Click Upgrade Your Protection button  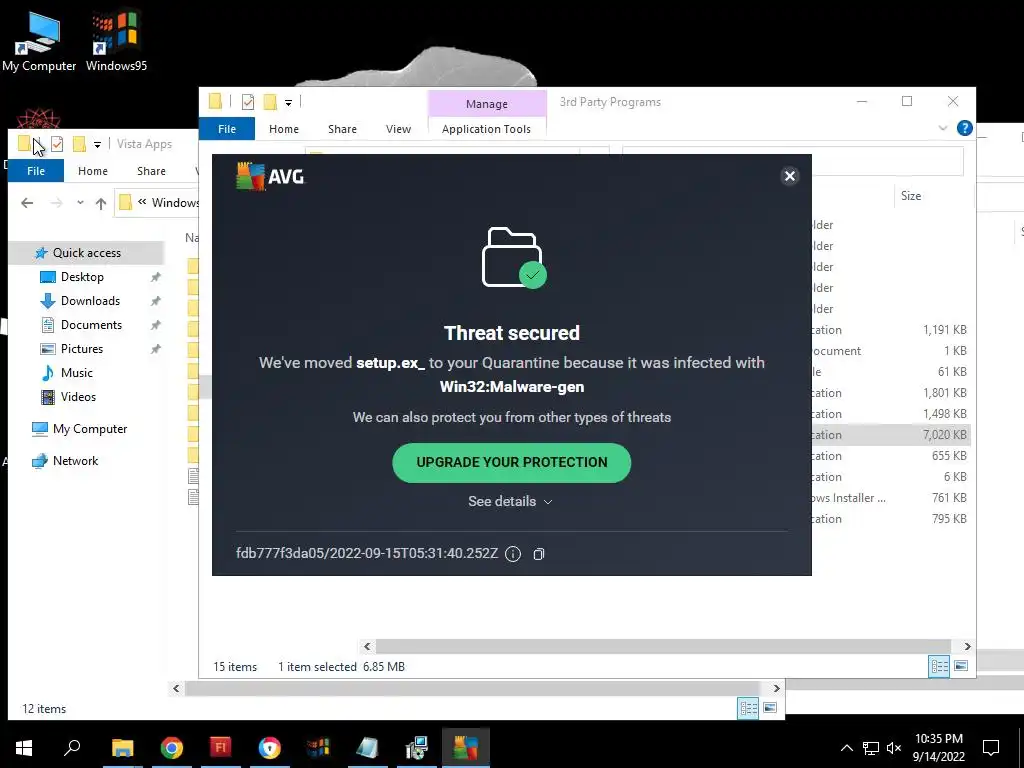[x=511, y=462]
